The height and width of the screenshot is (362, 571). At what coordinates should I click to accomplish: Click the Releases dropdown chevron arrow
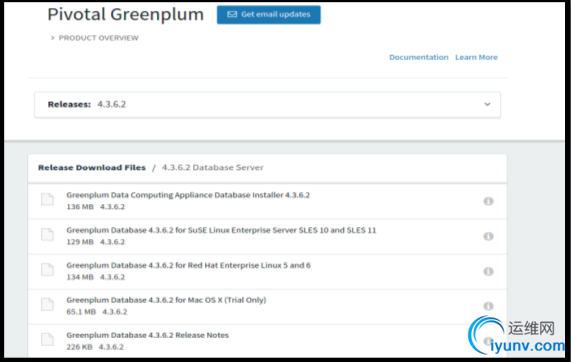487,105
